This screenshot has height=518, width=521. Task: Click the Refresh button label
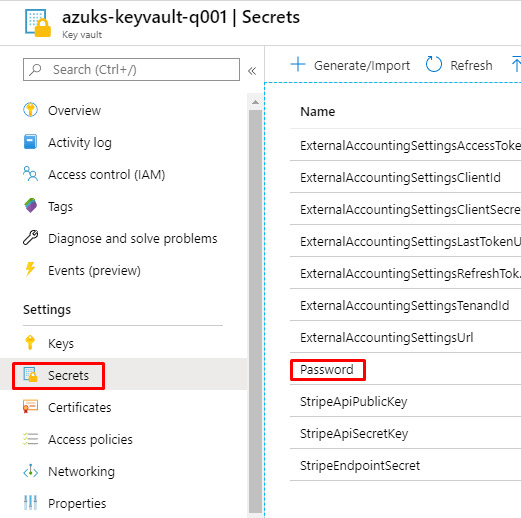[471, 65]
